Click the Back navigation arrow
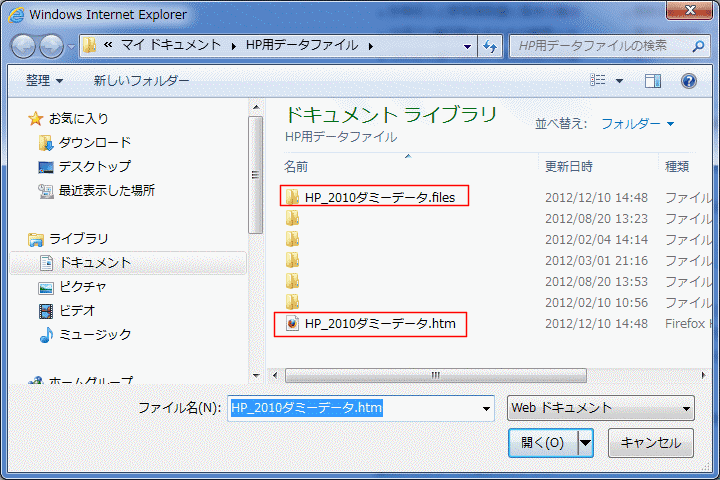Screen dimensions: 720x480 (x=23, y=46)
